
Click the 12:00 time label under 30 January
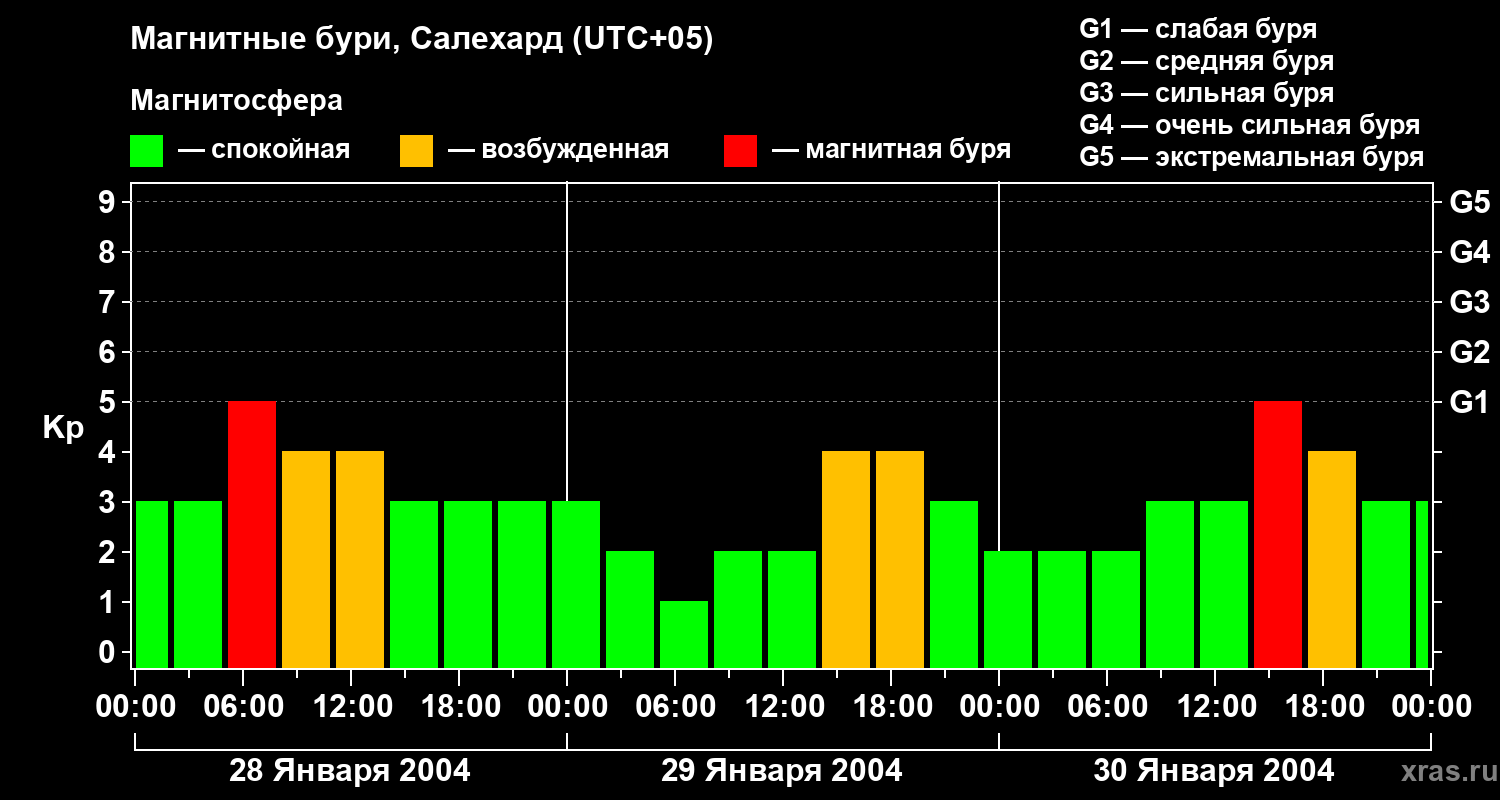click(x=1215, y=707)
